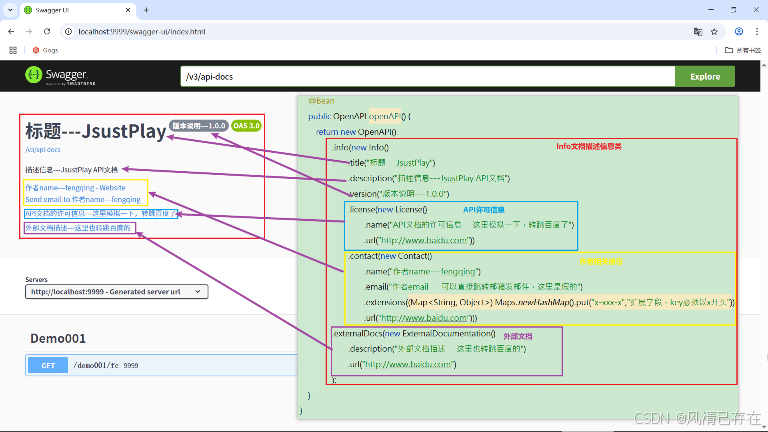Viewport: 768px width, 432px height.
Task: Click Send email to author link
Action: coord(83,199)
